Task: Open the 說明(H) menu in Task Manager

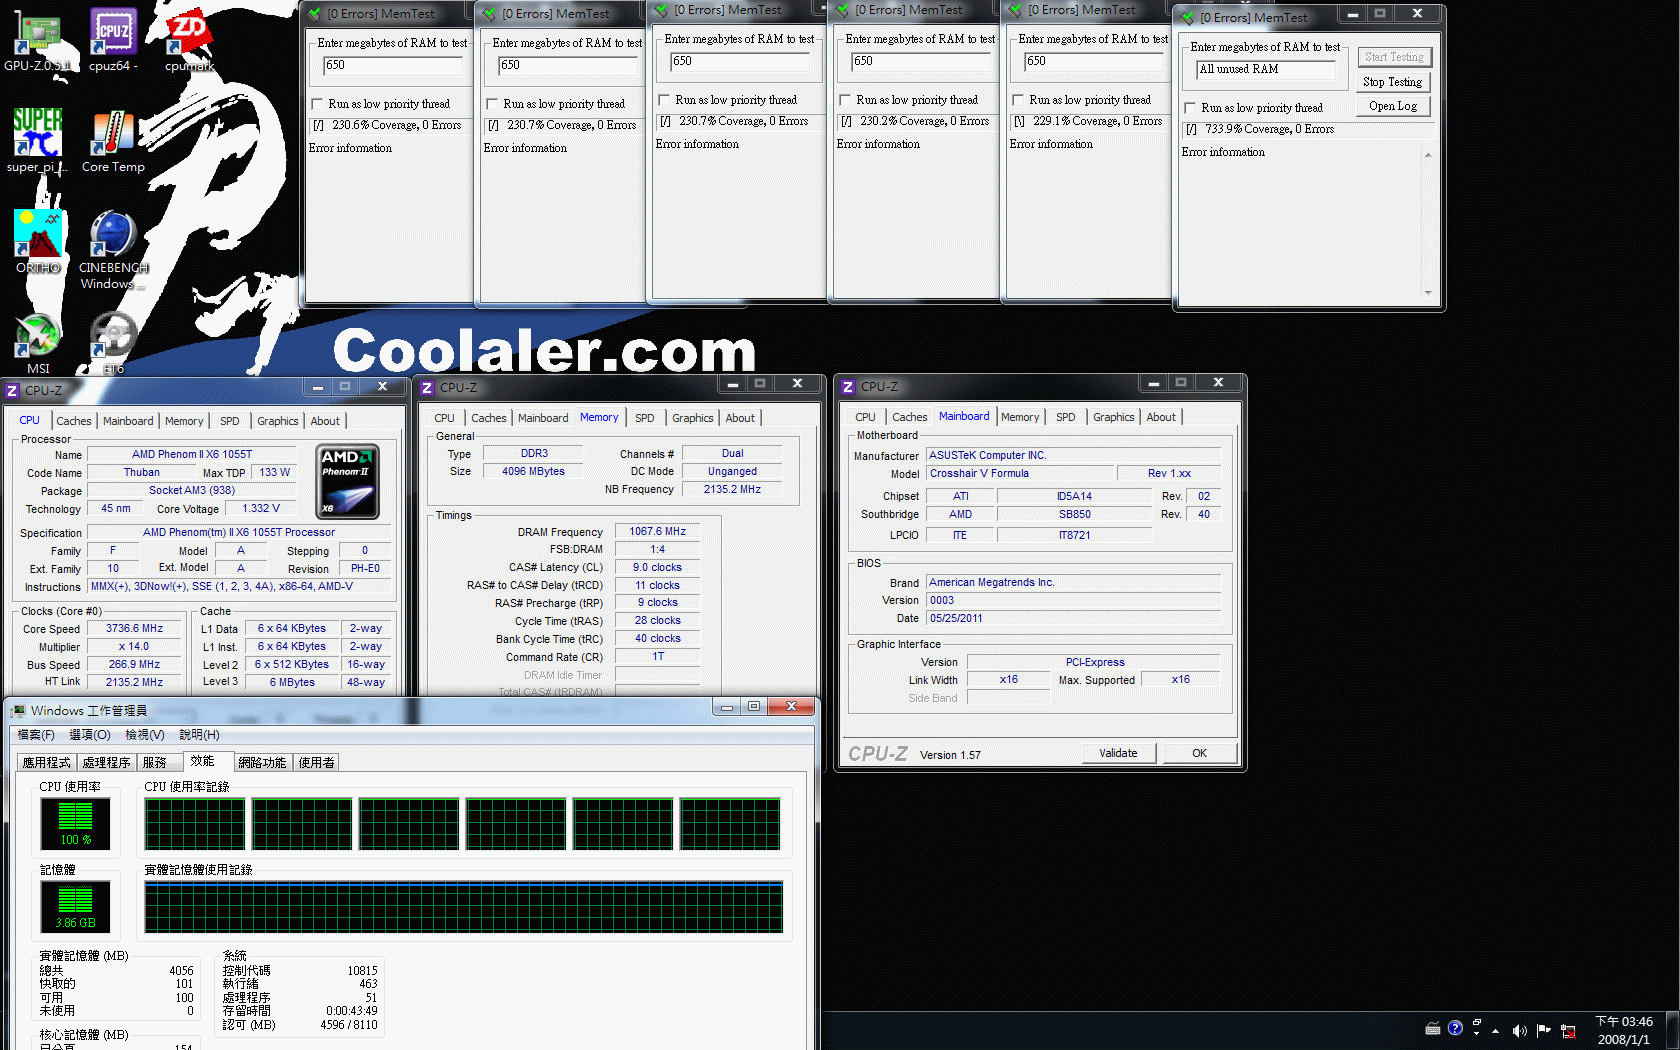Action: click(199, 735)
